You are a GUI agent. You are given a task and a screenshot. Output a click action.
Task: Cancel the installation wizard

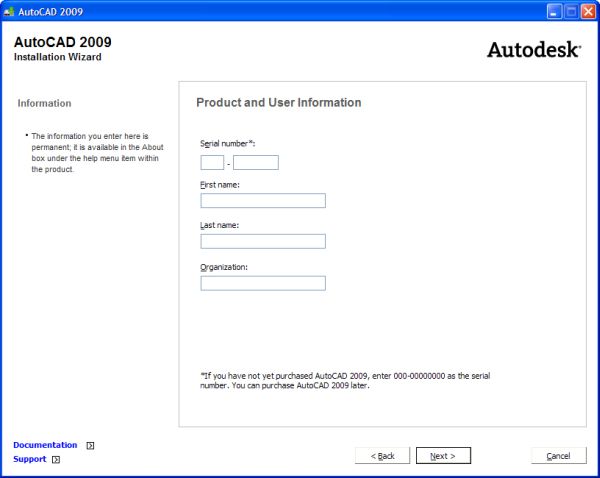coord(559,456)
